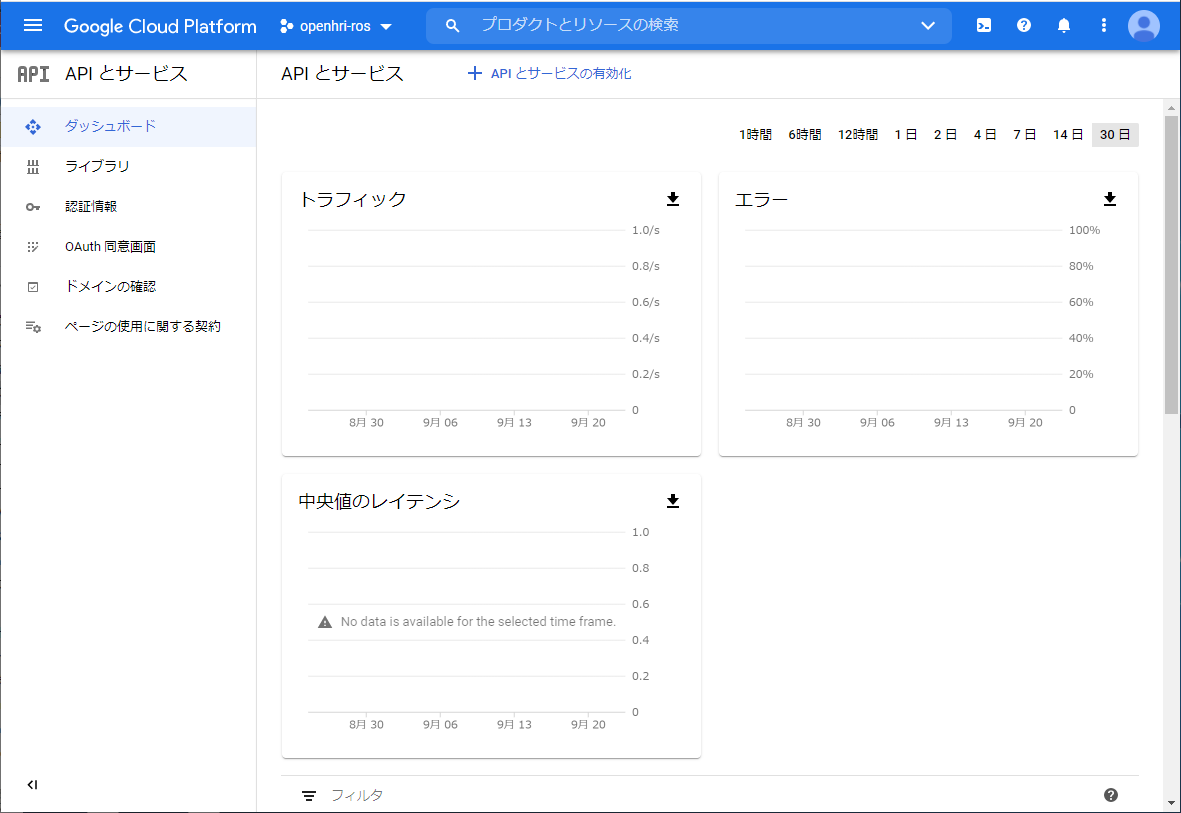Download the トラフィック chart data
This screenshot has width=1181, height=813.
pos(673,199)
